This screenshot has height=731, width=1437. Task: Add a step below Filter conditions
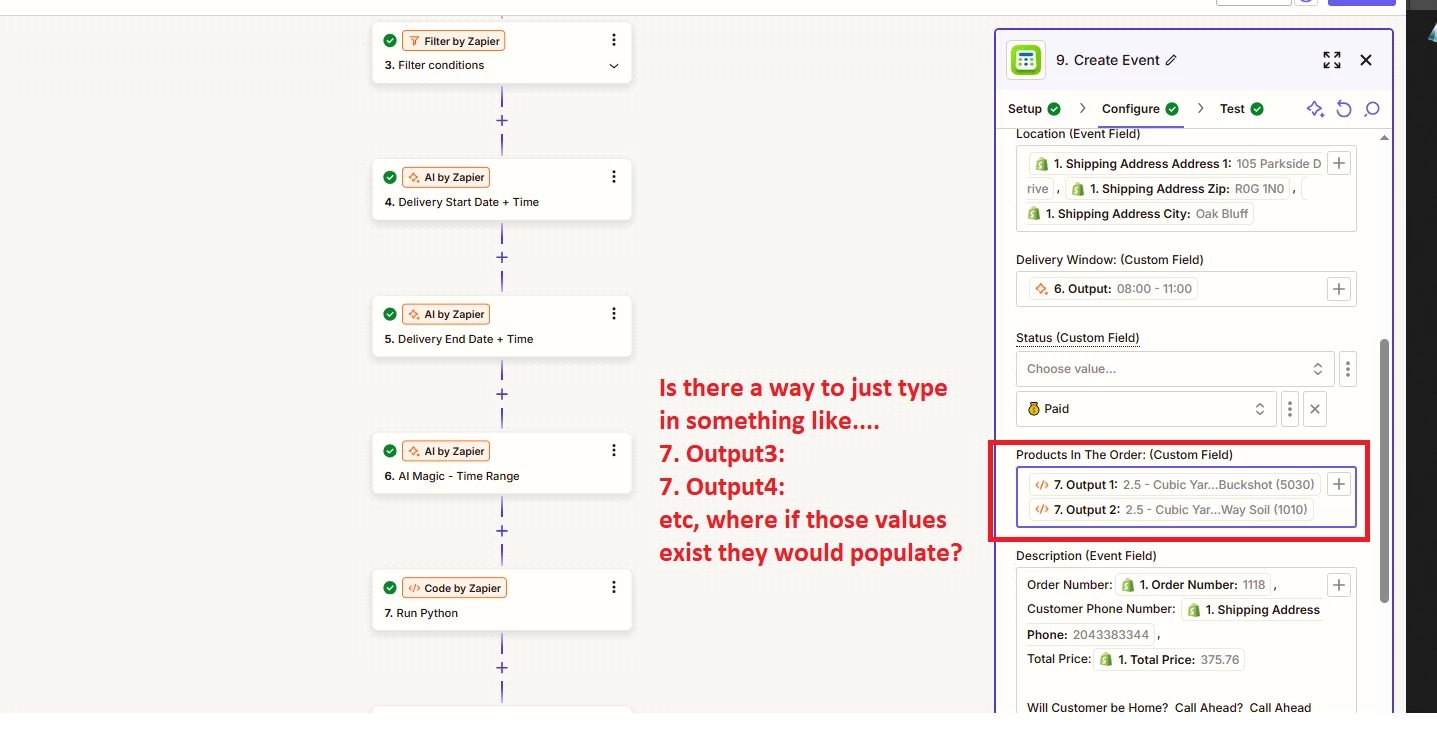[x=502, y=120]
